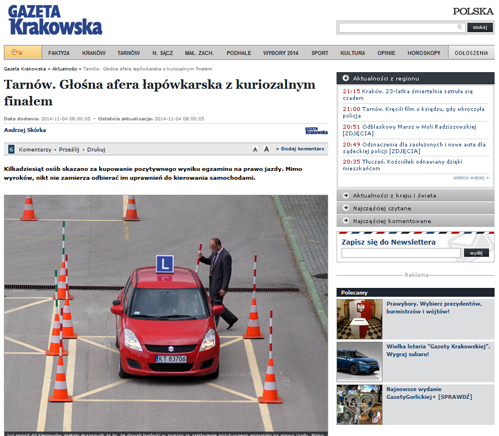Open the Gazeta Krakowska logo homepage

[55, 20]
